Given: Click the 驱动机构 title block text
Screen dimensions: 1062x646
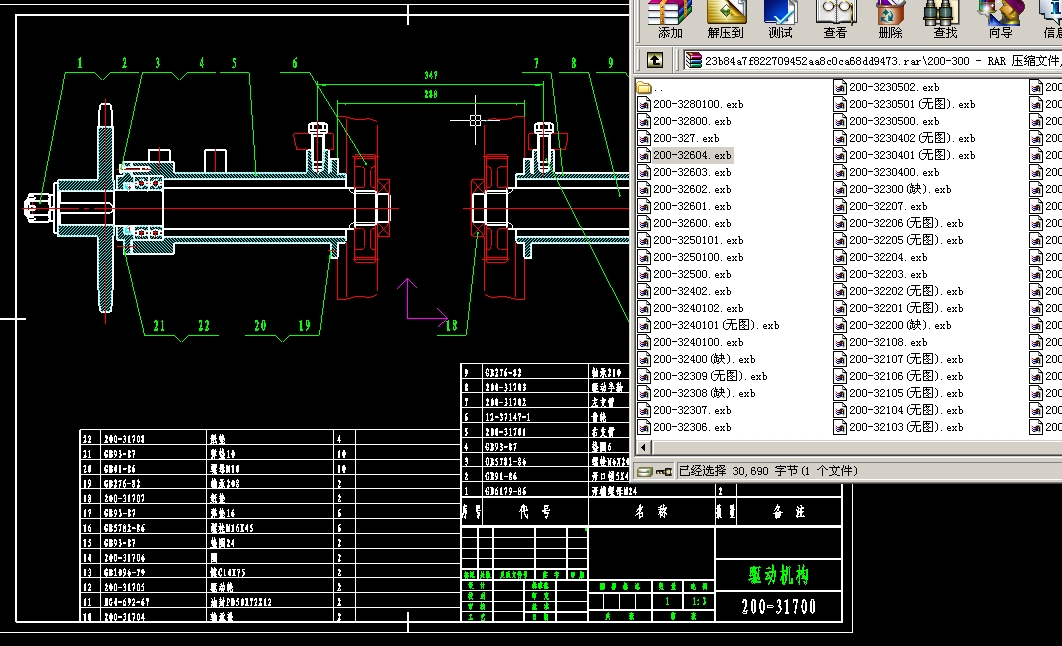Looking at the screenshot, I should click(x=778, y=575).
